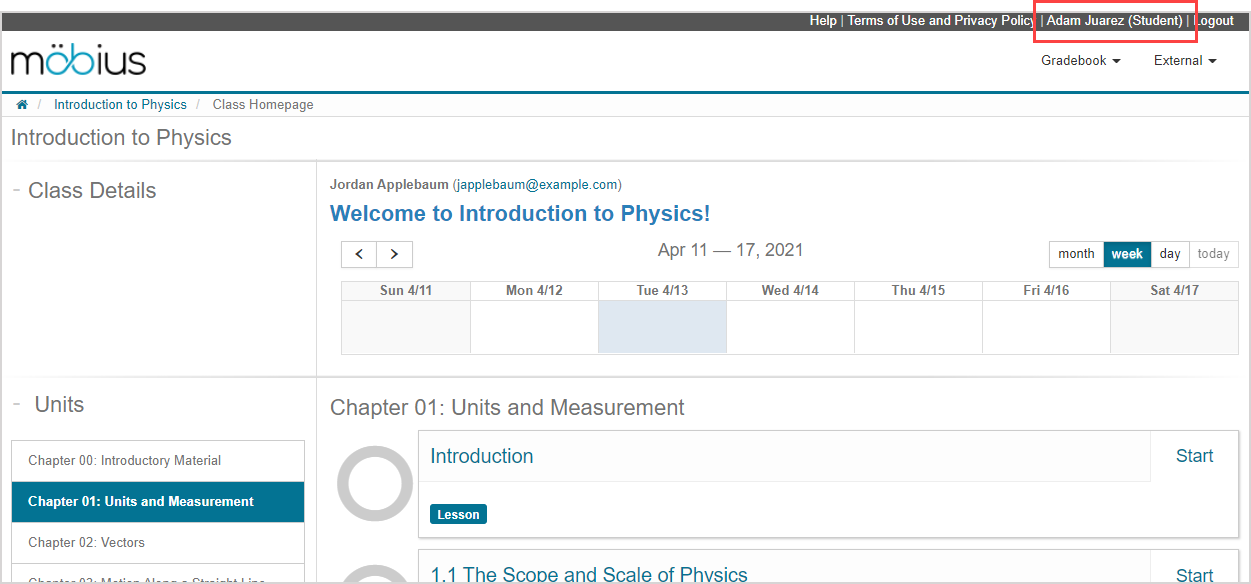
Task: Switch calendar to day view
Action: point(1170,254)
